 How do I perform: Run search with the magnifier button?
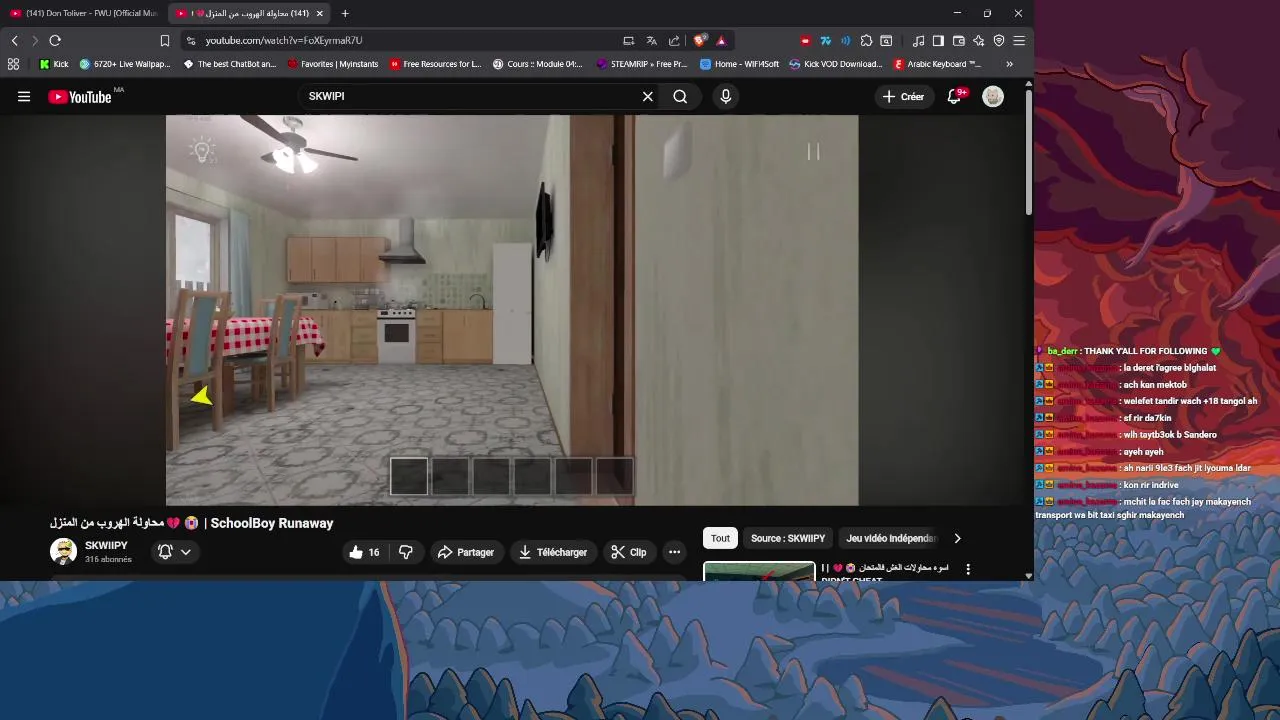click(x=680, y=97)
